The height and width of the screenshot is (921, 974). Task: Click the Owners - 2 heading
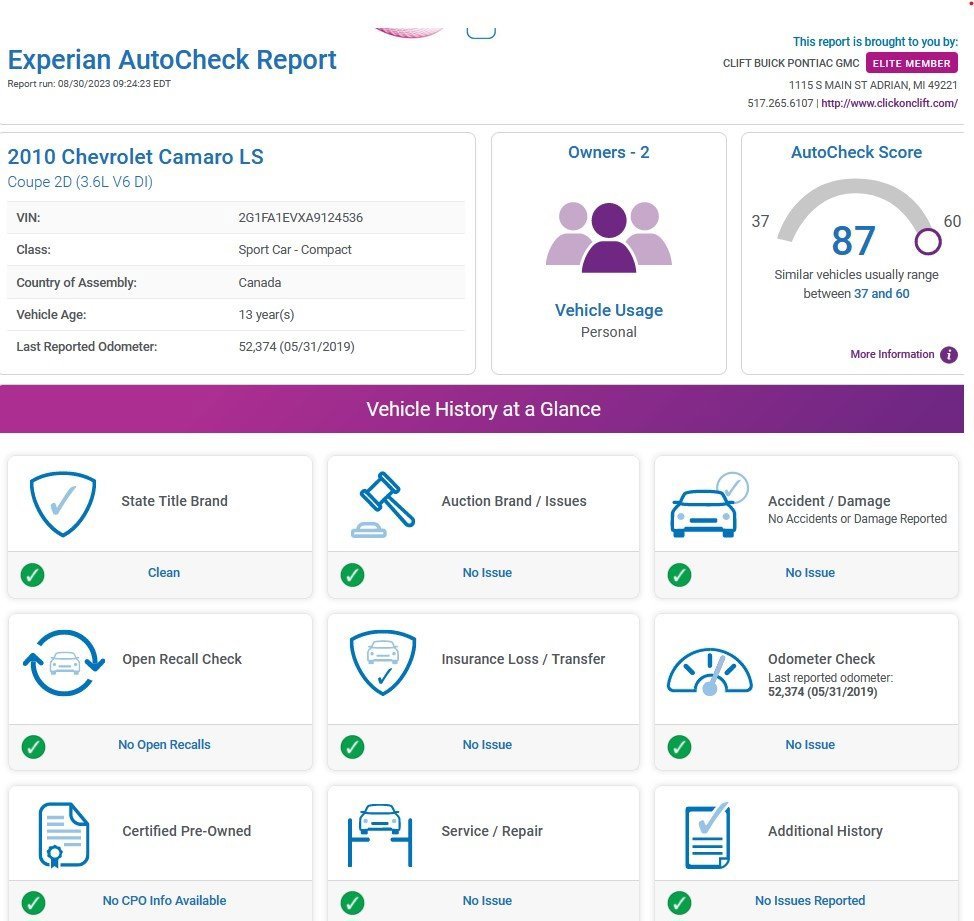(x=609, y=152)
